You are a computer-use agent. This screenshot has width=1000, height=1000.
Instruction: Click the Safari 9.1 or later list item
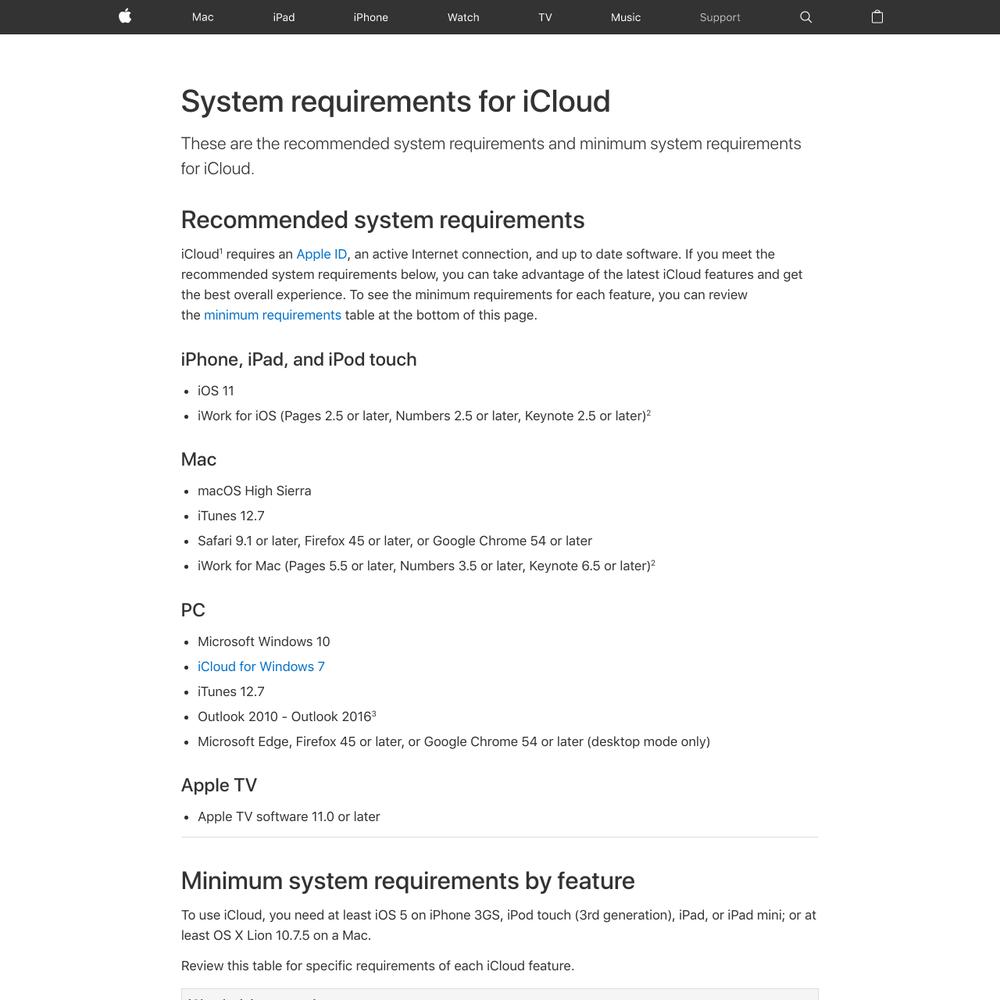coord(395,541)
